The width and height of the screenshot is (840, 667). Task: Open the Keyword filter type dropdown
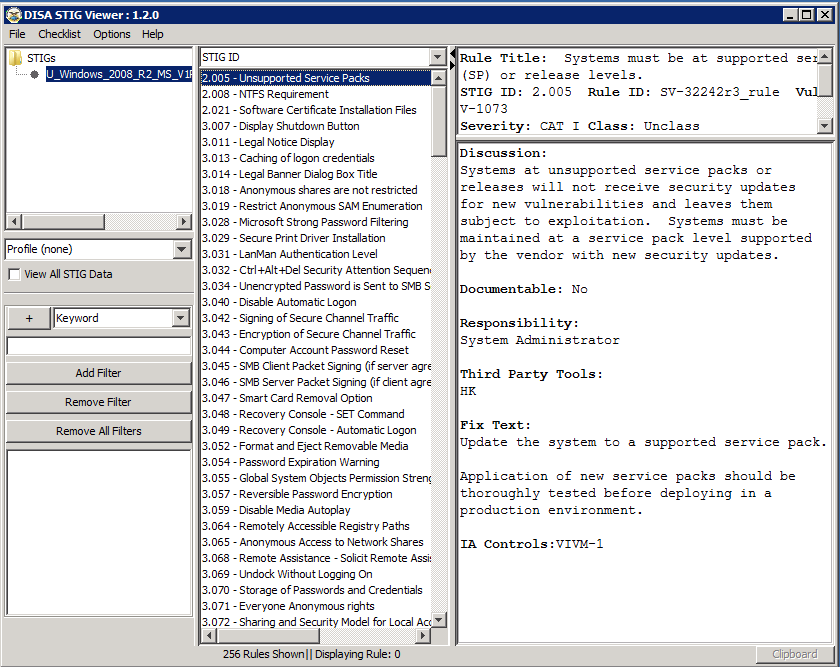(x=181, y=318)
